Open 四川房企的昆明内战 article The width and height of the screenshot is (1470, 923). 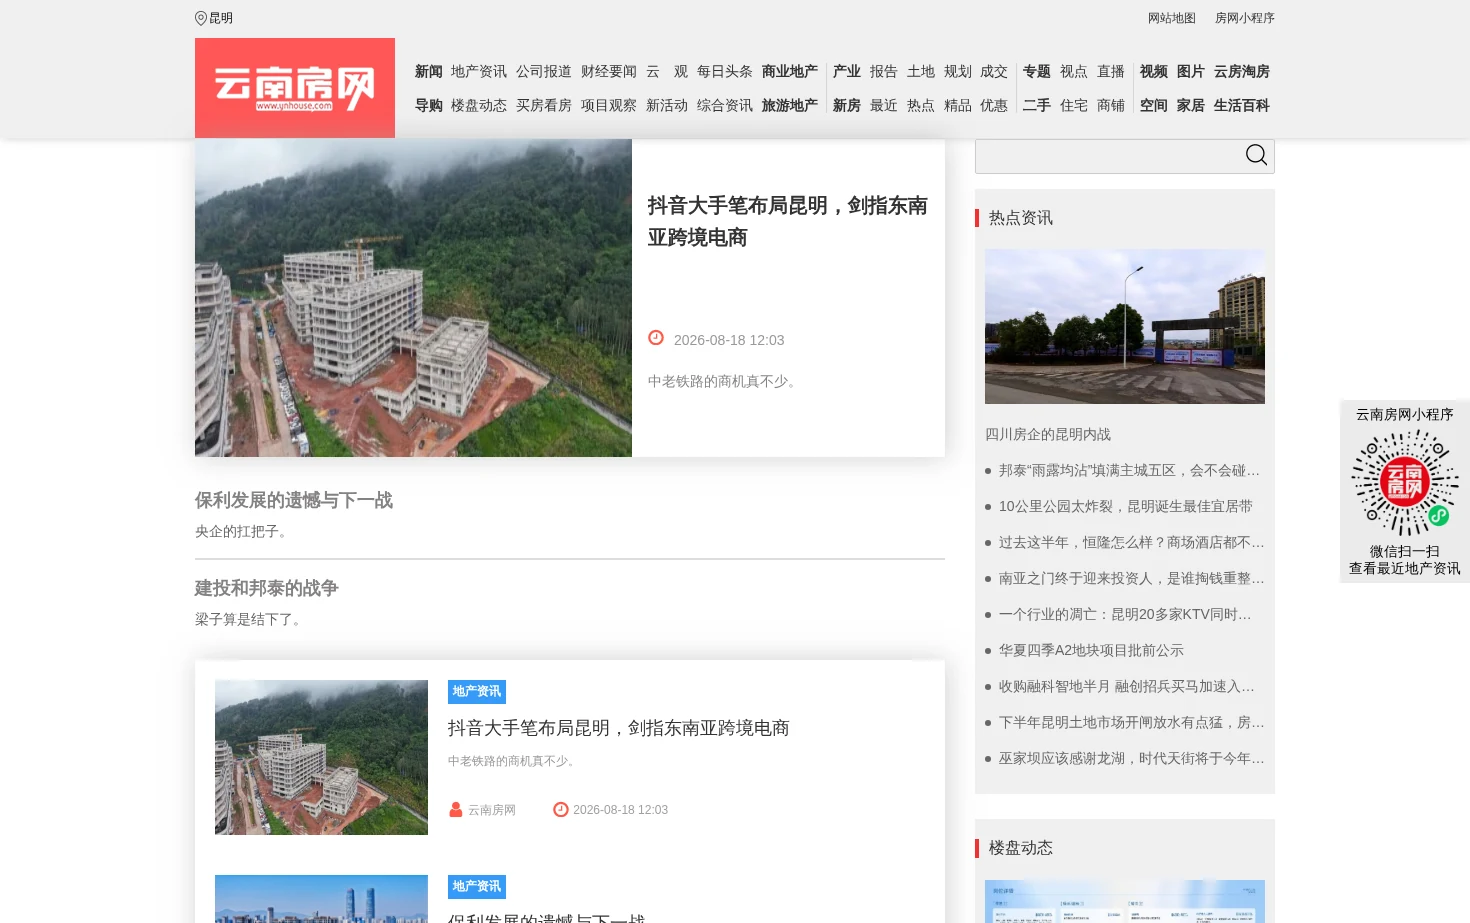pos(1048,434)
